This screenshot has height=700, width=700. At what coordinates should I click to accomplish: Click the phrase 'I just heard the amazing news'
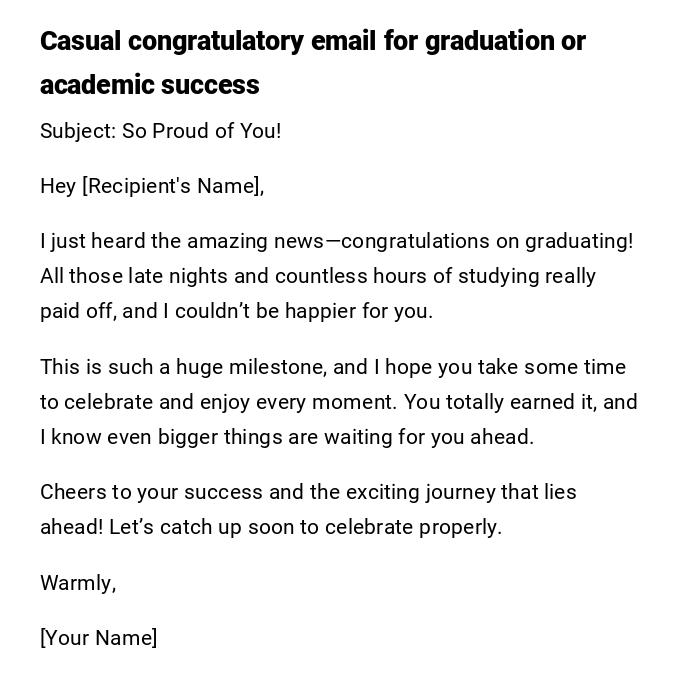click(x=182, y=241)
